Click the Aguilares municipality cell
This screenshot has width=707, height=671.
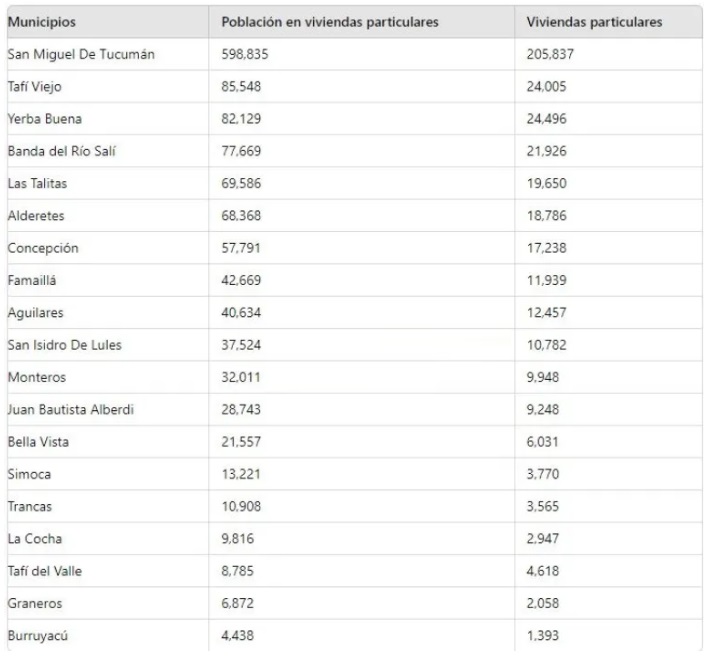36,313
